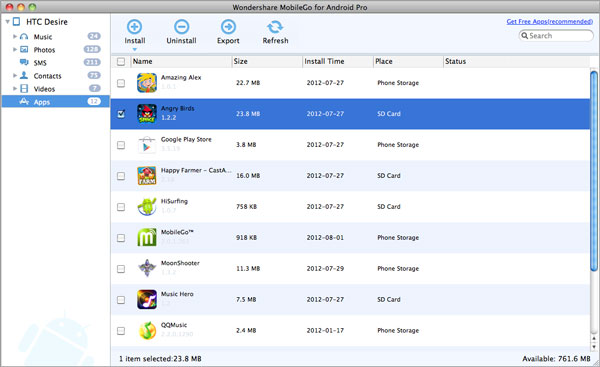Click the Export arrow icon

[228, 27]
